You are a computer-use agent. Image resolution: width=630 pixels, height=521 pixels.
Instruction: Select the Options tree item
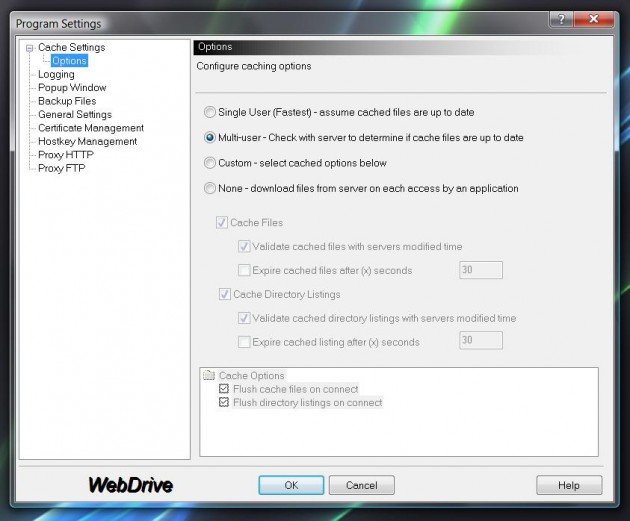(69, 61)
